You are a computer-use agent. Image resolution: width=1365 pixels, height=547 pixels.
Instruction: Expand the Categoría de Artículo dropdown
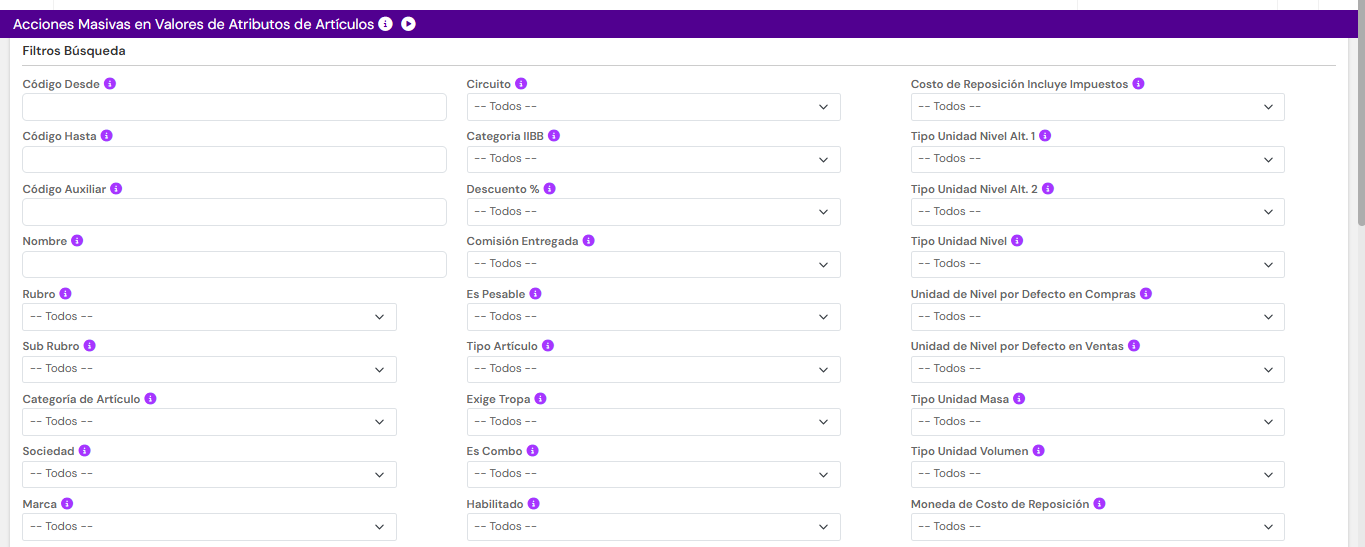click(x=209, y=422)
